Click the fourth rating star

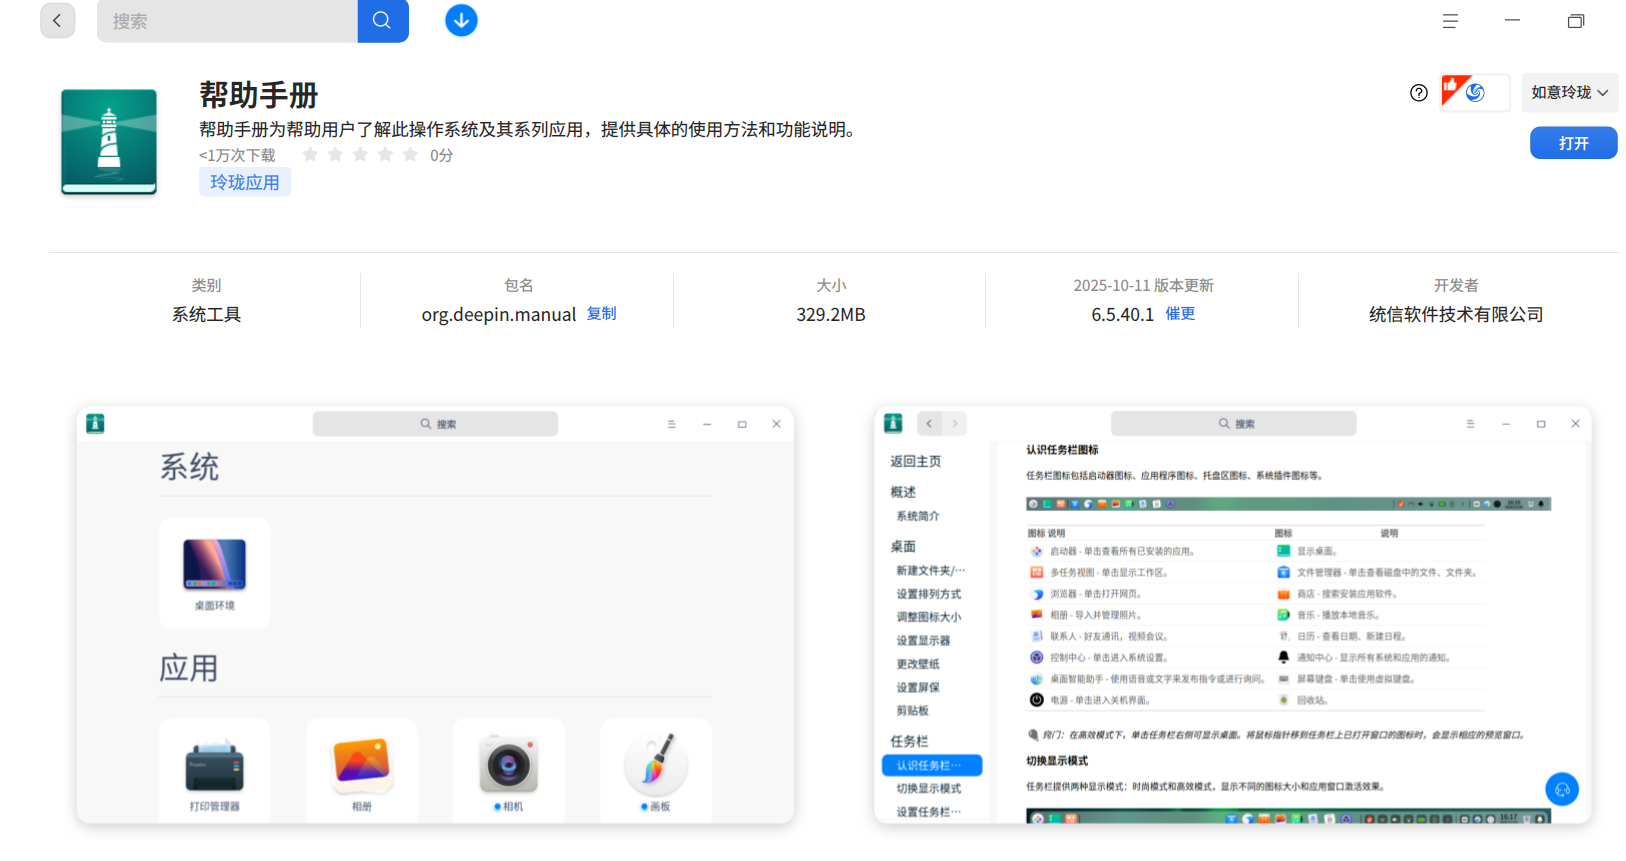click(x=385, y=155)
